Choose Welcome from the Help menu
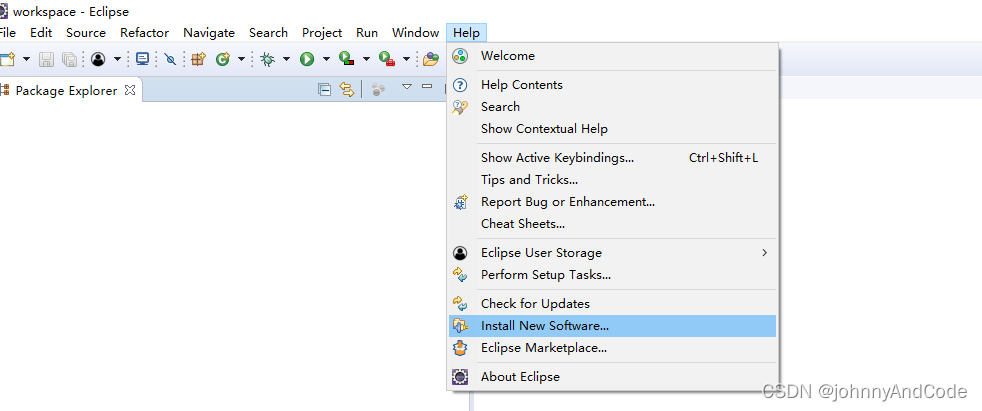The width and height of the screenshot is (982, 411). tap(612, 56)
